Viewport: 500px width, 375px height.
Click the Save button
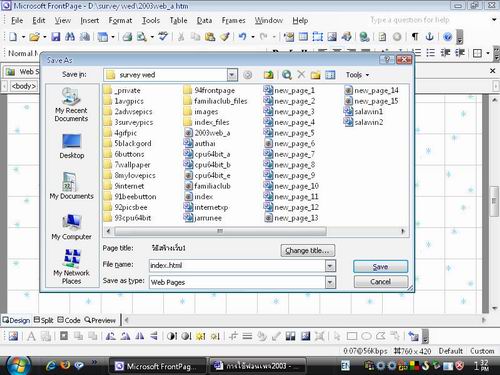380,267
